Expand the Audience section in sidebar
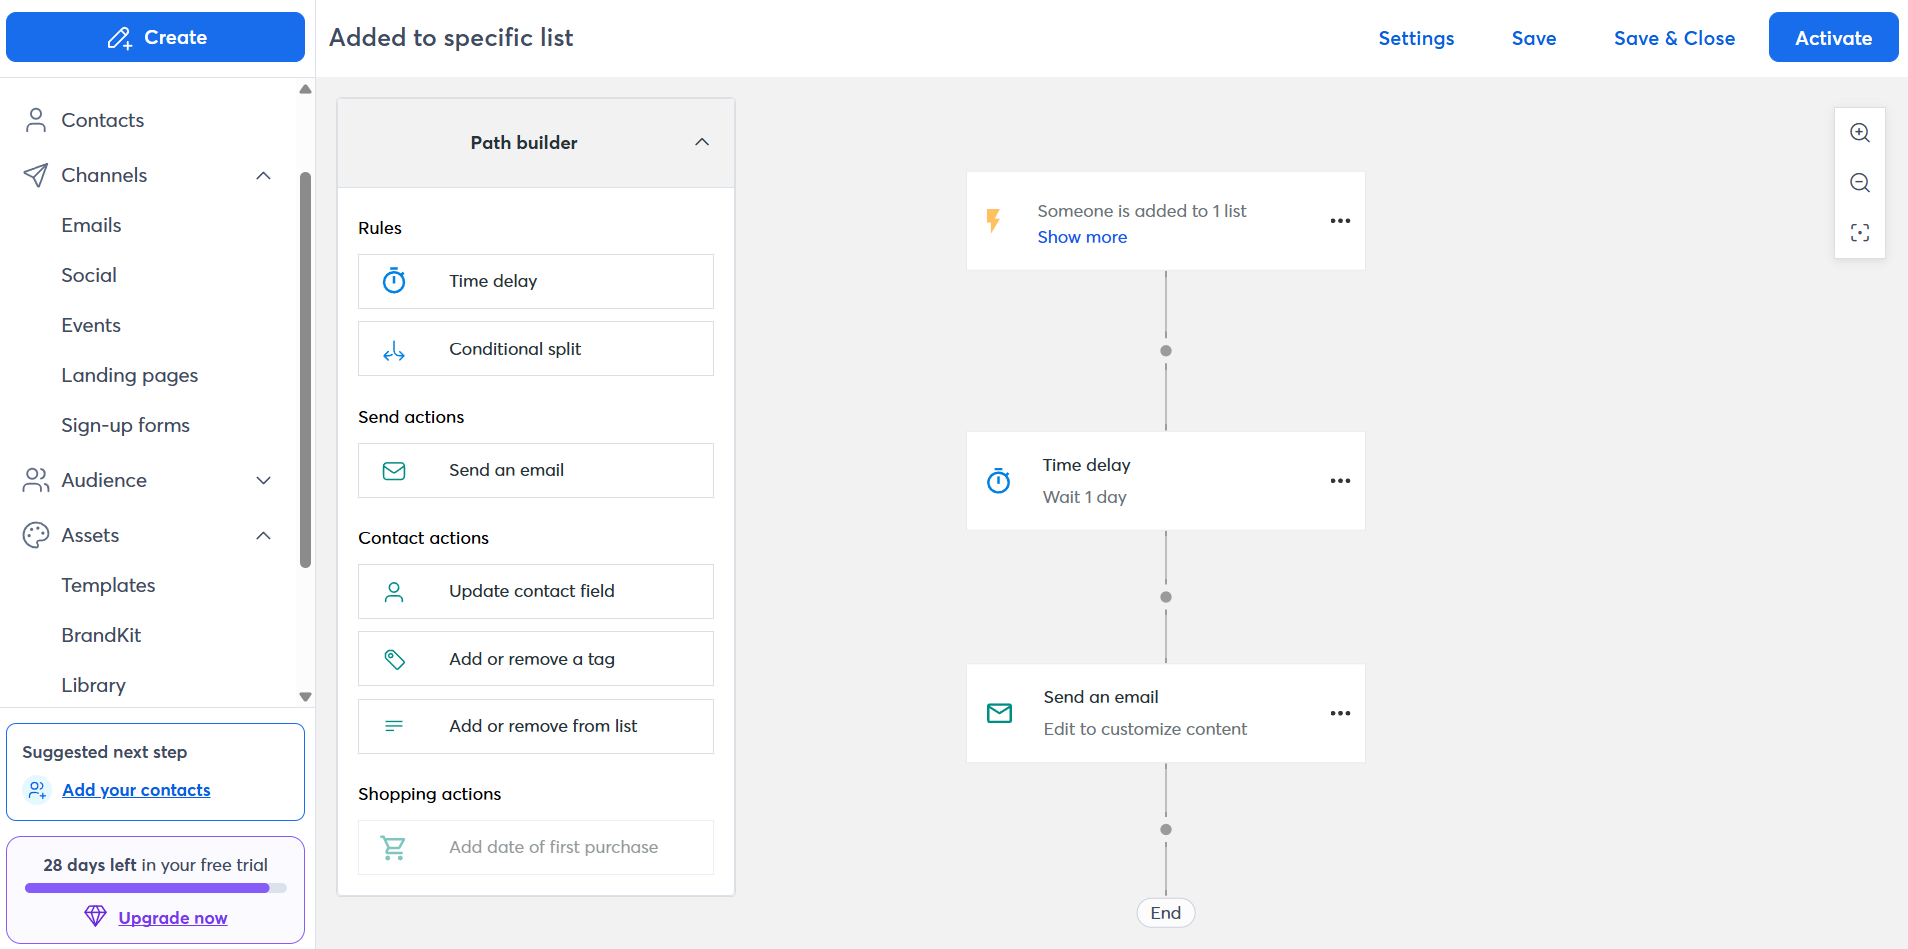Viewport: 1908px width, 949px height. tap(263, 480)
